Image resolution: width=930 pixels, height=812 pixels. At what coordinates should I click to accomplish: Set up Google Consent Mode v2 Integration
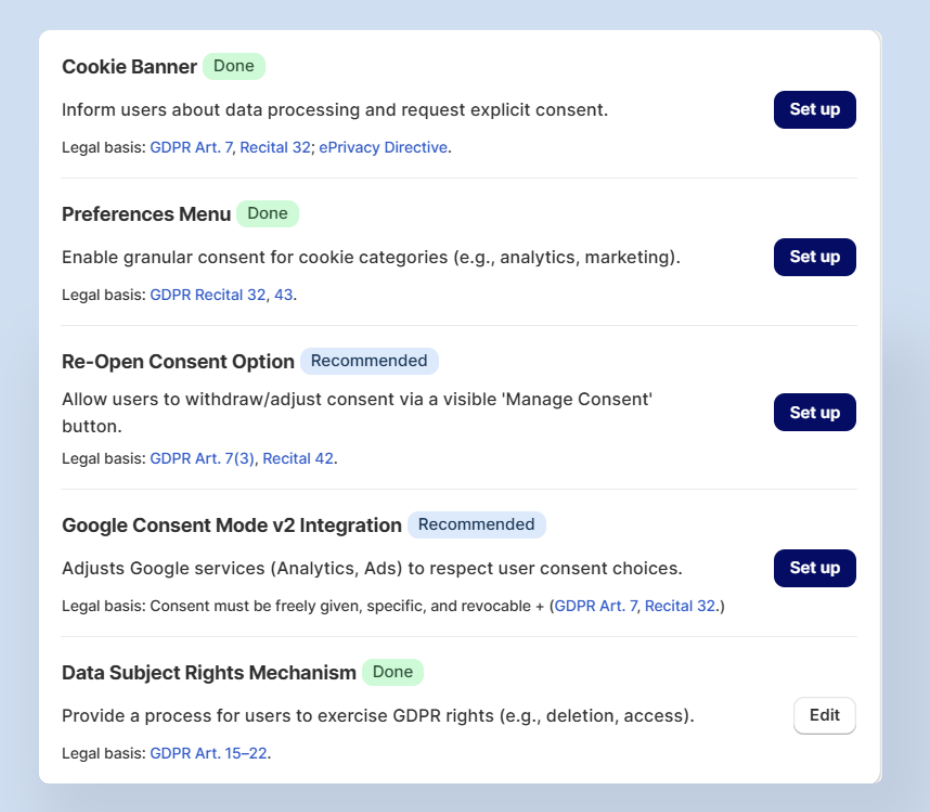coord(814,568)
